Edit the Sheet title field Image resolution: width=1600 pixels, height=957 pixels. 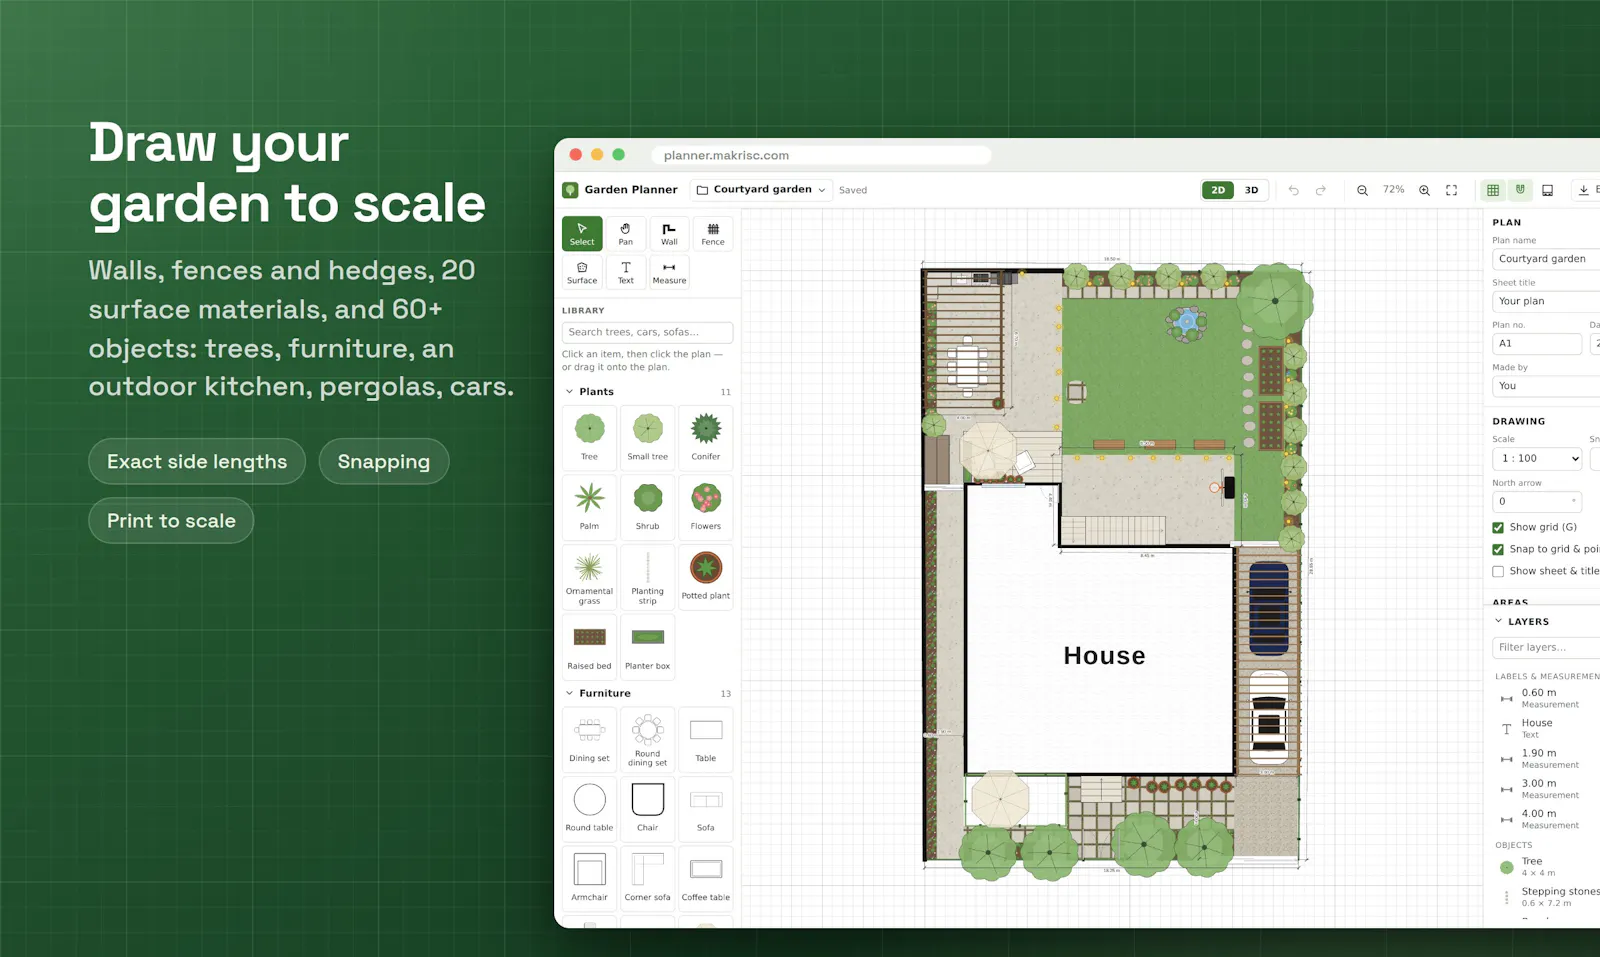pos(1546,301)
